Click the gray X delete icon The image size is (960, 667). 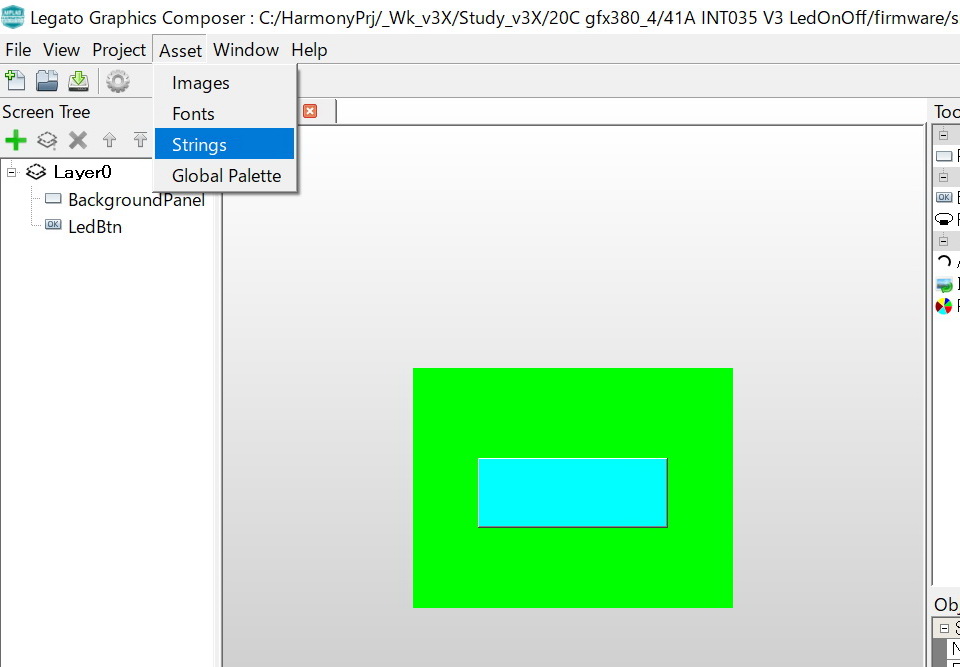click(x=78, y=140)
